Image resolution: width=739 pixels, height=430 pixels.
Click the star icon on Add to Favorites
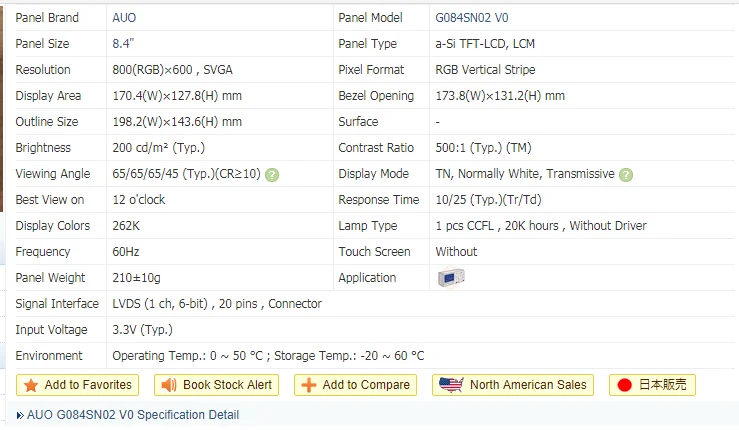tap(31, 385)
